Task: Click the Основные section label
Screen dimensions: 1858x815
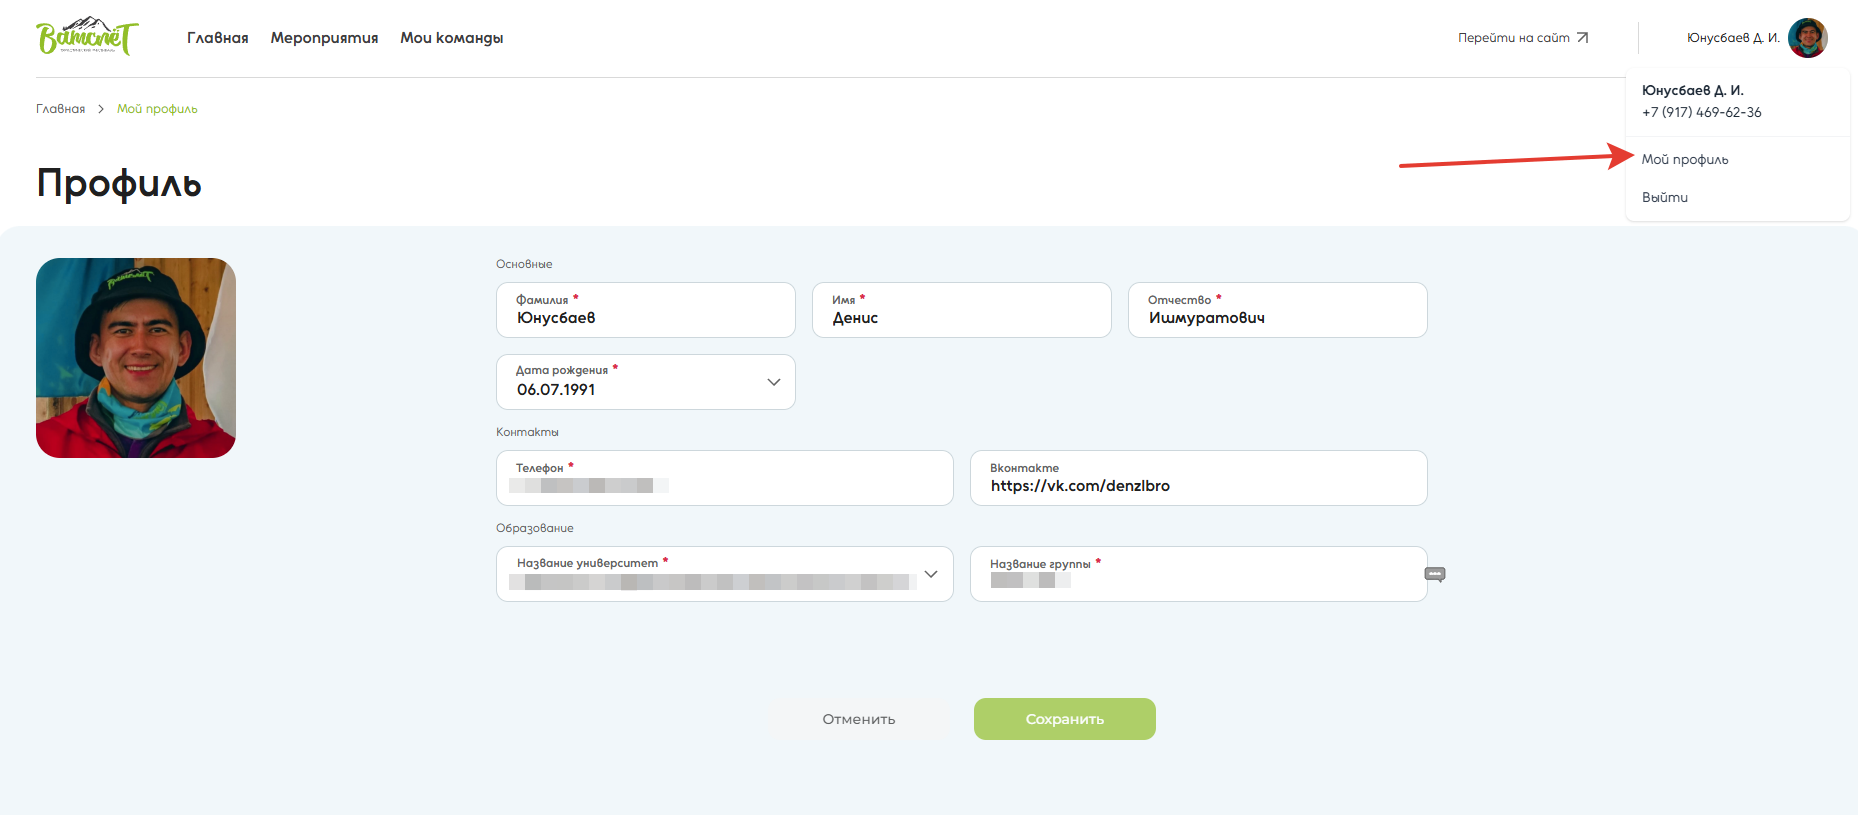Action: 524,264
